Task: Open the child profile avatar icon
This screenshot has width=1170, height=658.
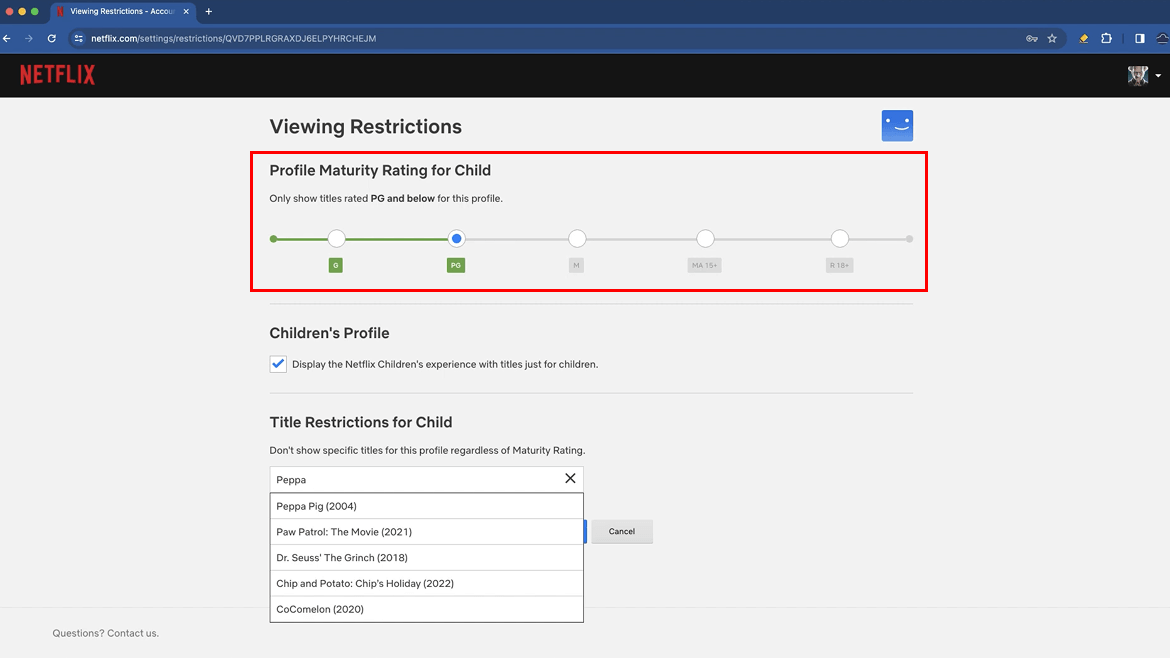Action: click(x=897, y=125)
